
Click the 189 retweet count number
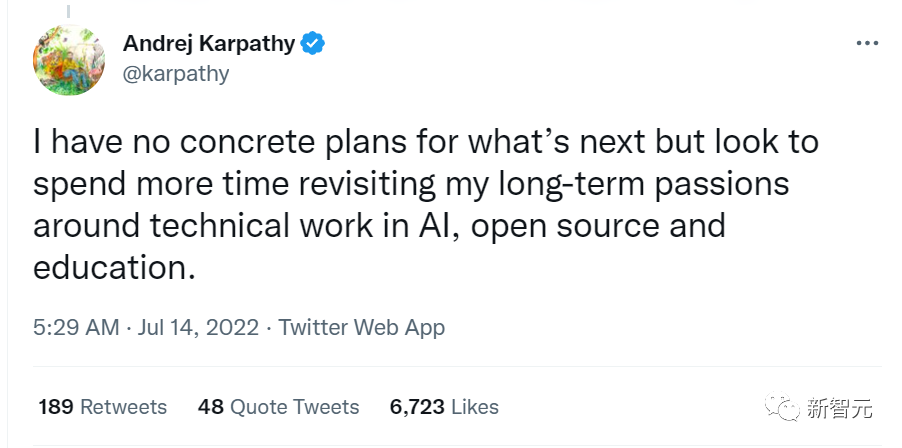pyautogui.click(x=56, y=407)
